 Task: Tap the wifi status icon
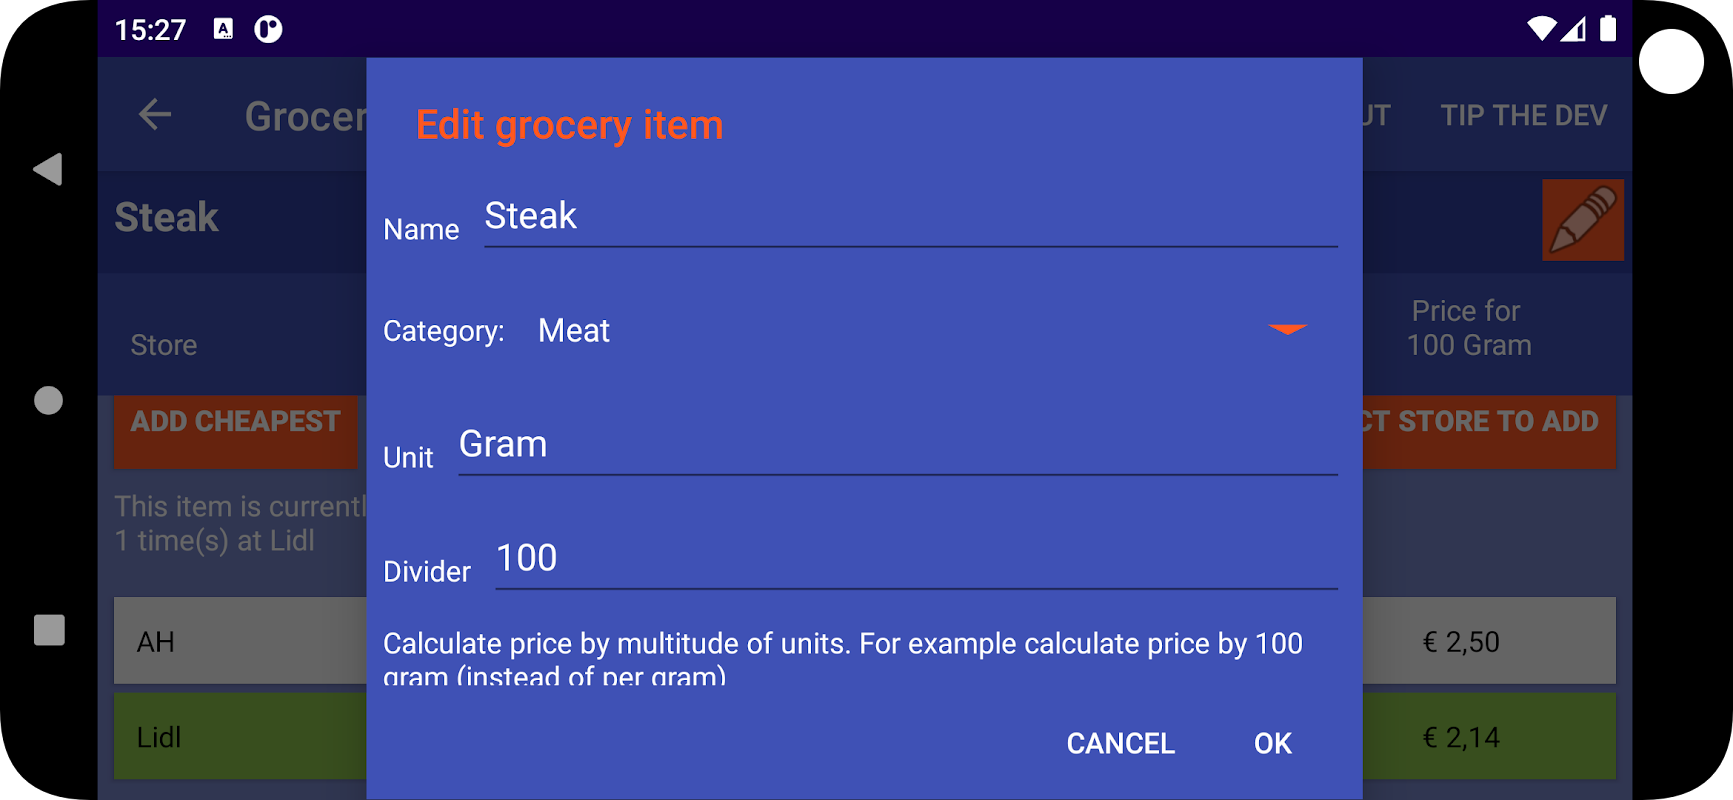tap(1541, 29)
